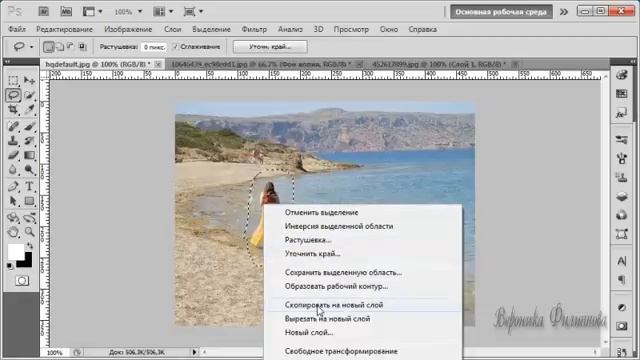
Task: Open the Изображение menu
Action: point(128,29)
